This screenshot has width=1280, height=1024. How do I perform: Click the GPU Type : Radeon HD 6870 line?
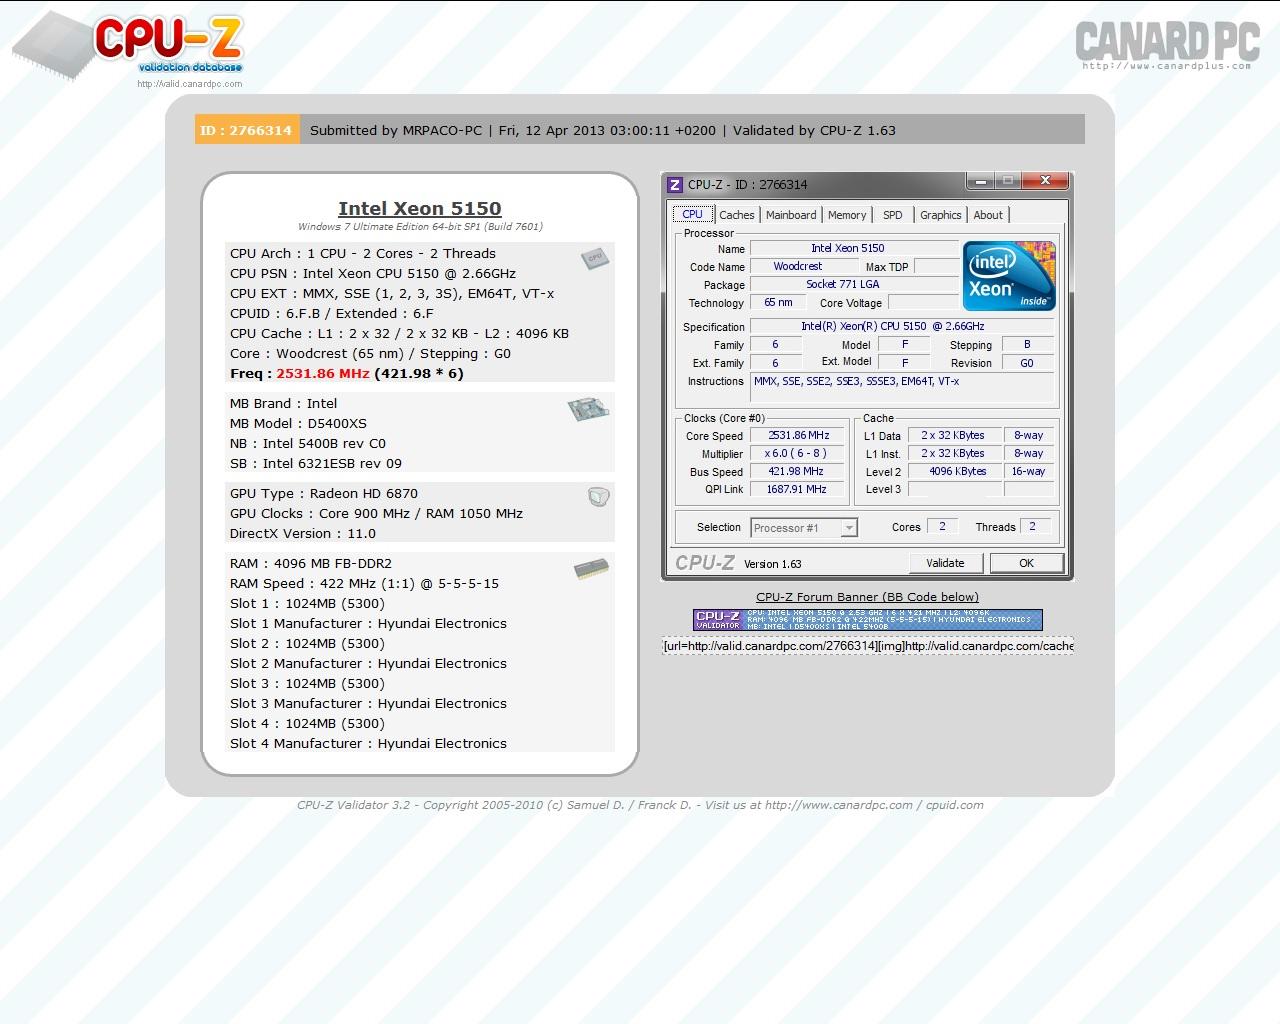coord(324,493)
